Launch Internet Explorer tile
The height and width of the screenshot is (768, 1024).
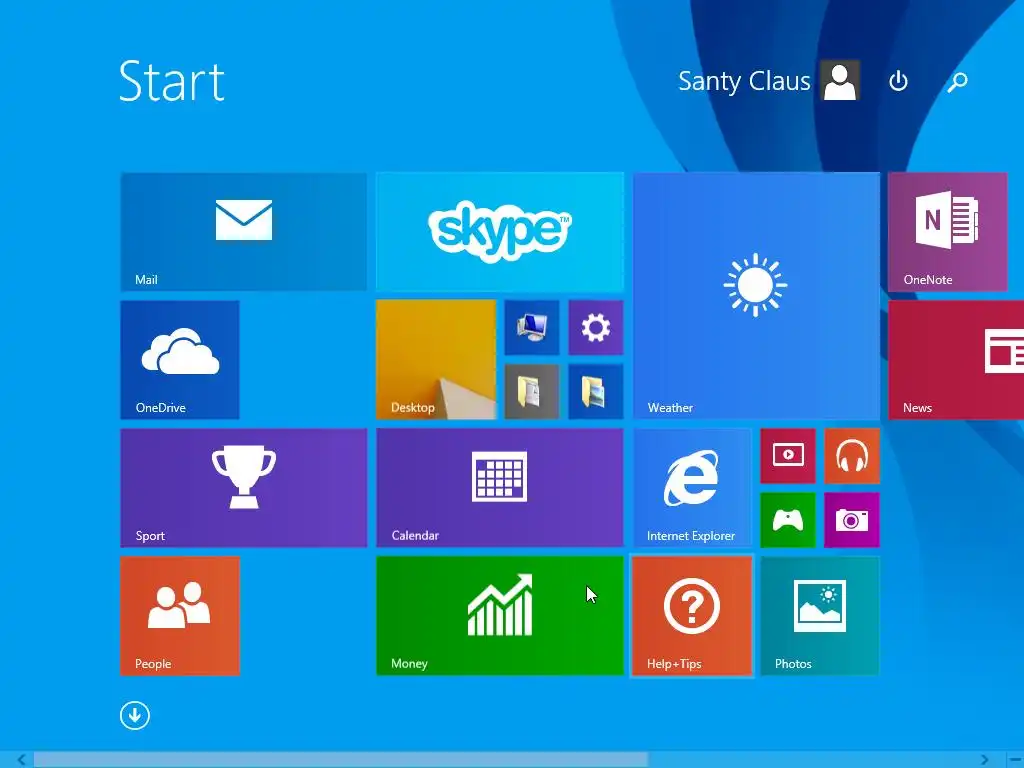692,488
